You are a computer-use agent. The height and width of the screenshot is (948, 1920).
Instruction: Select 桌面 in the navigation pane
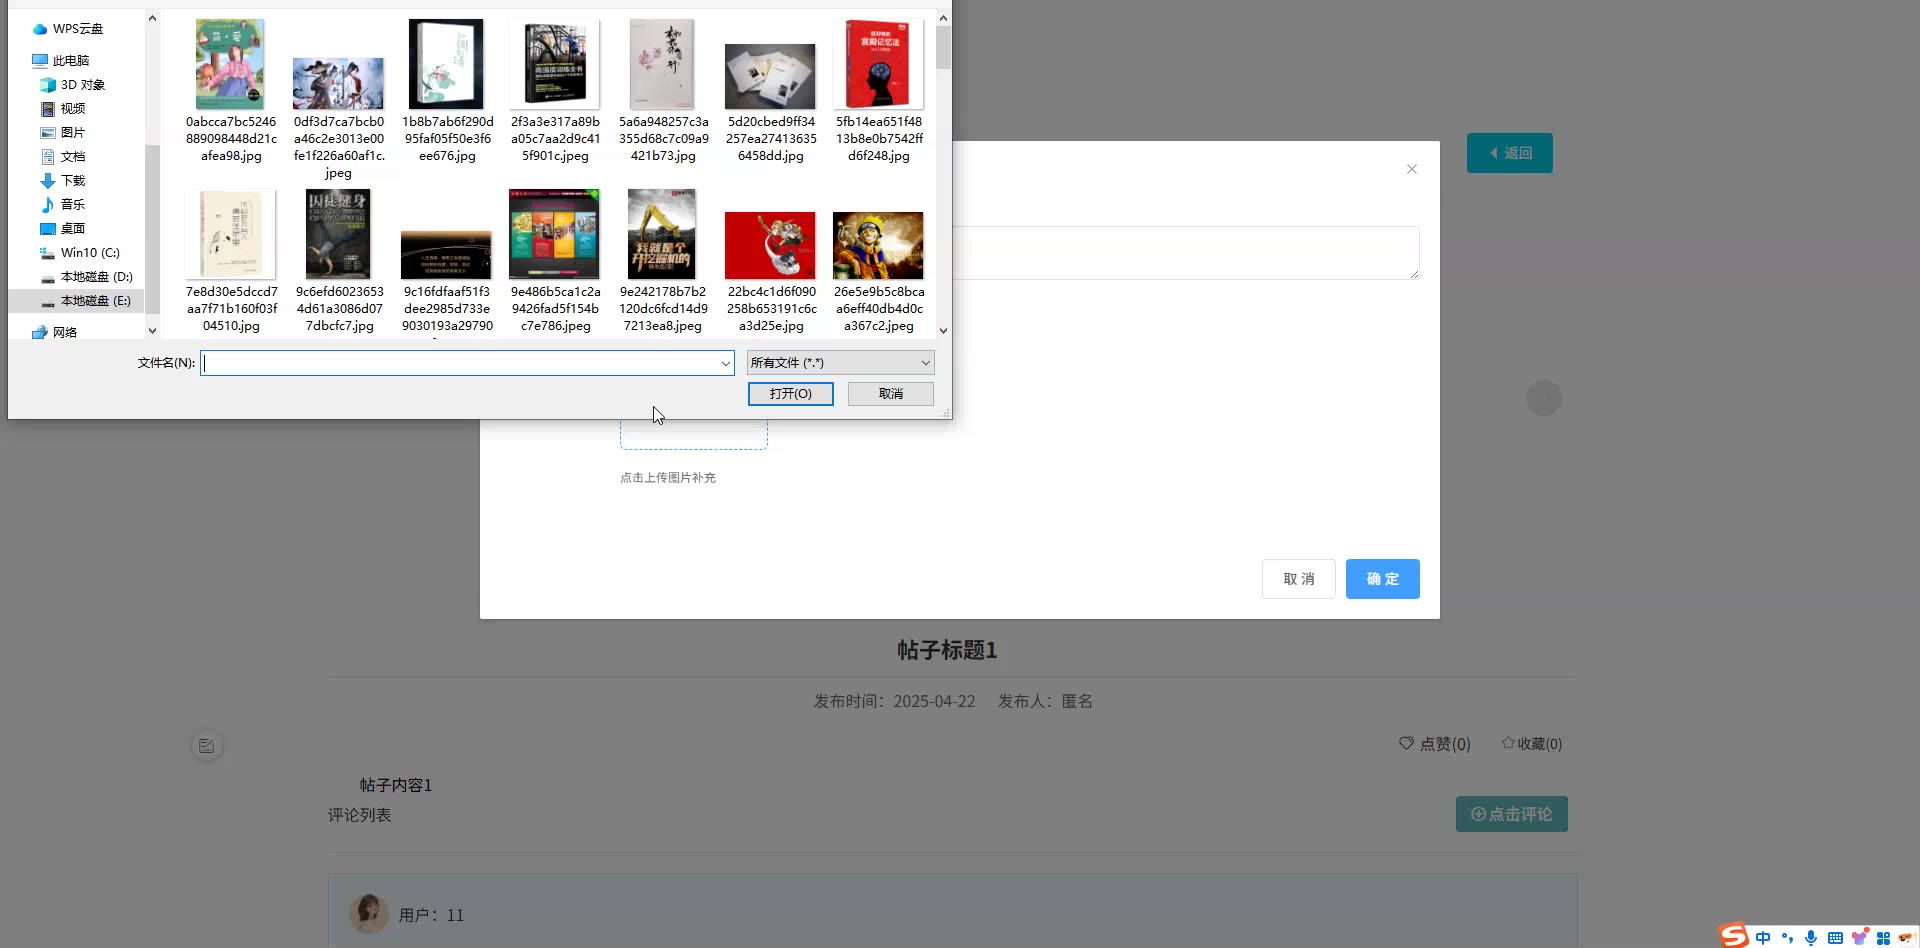[x=62, y=229]
